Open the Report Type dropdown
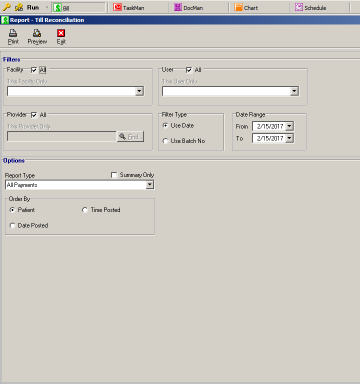 [150, 185]
